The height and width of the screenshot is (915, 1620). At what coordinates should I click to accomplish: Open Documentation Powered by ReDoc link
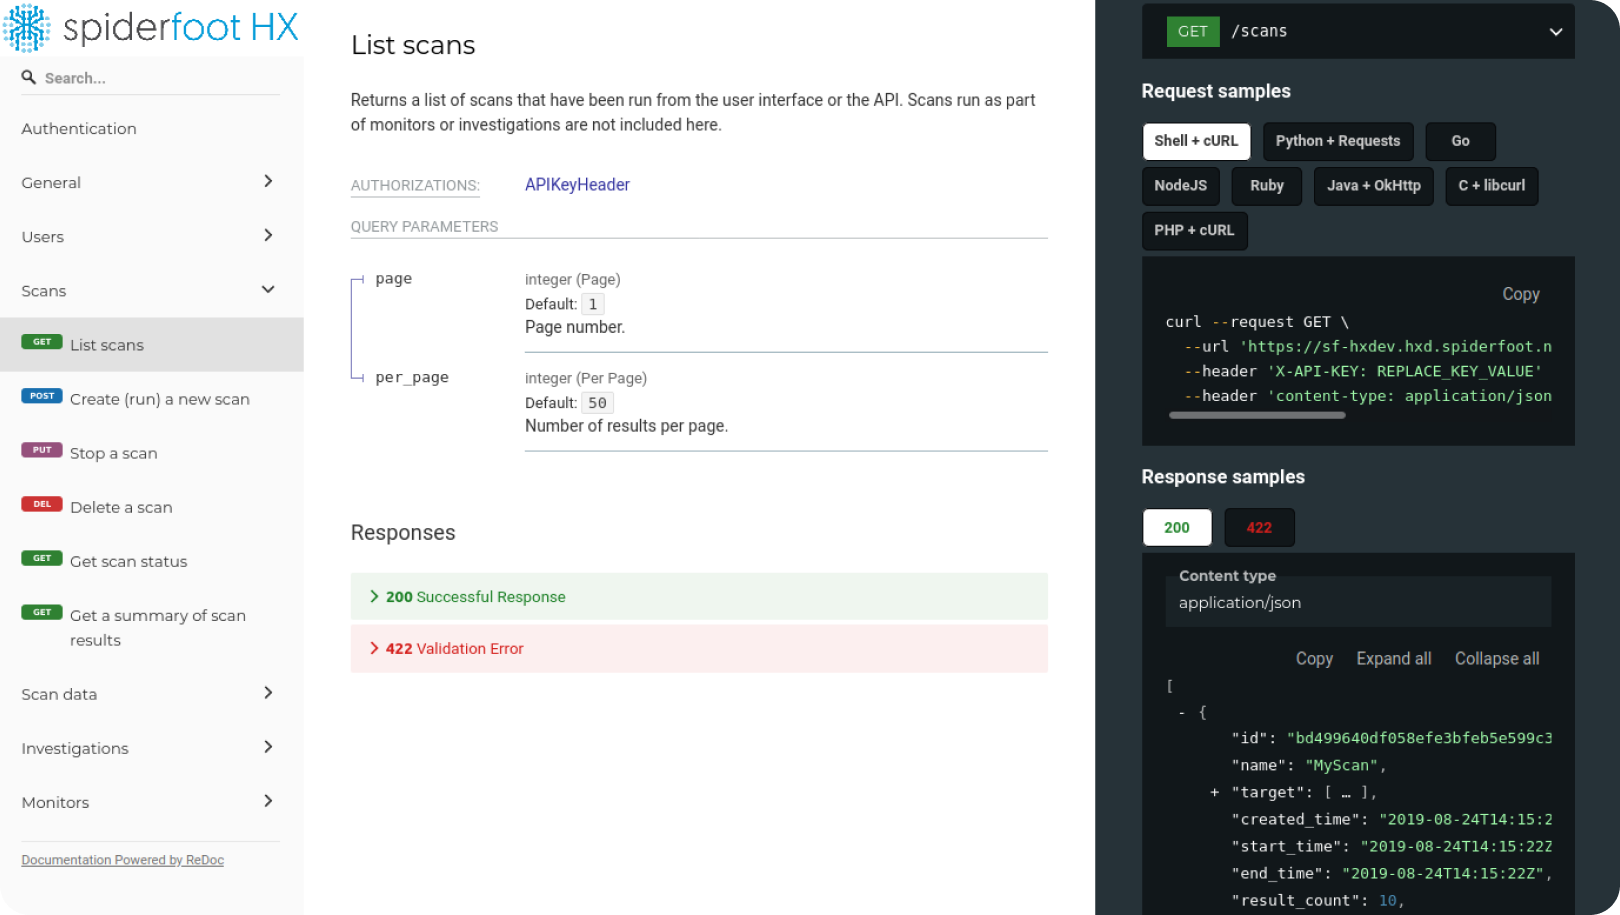tap(123, 860)
